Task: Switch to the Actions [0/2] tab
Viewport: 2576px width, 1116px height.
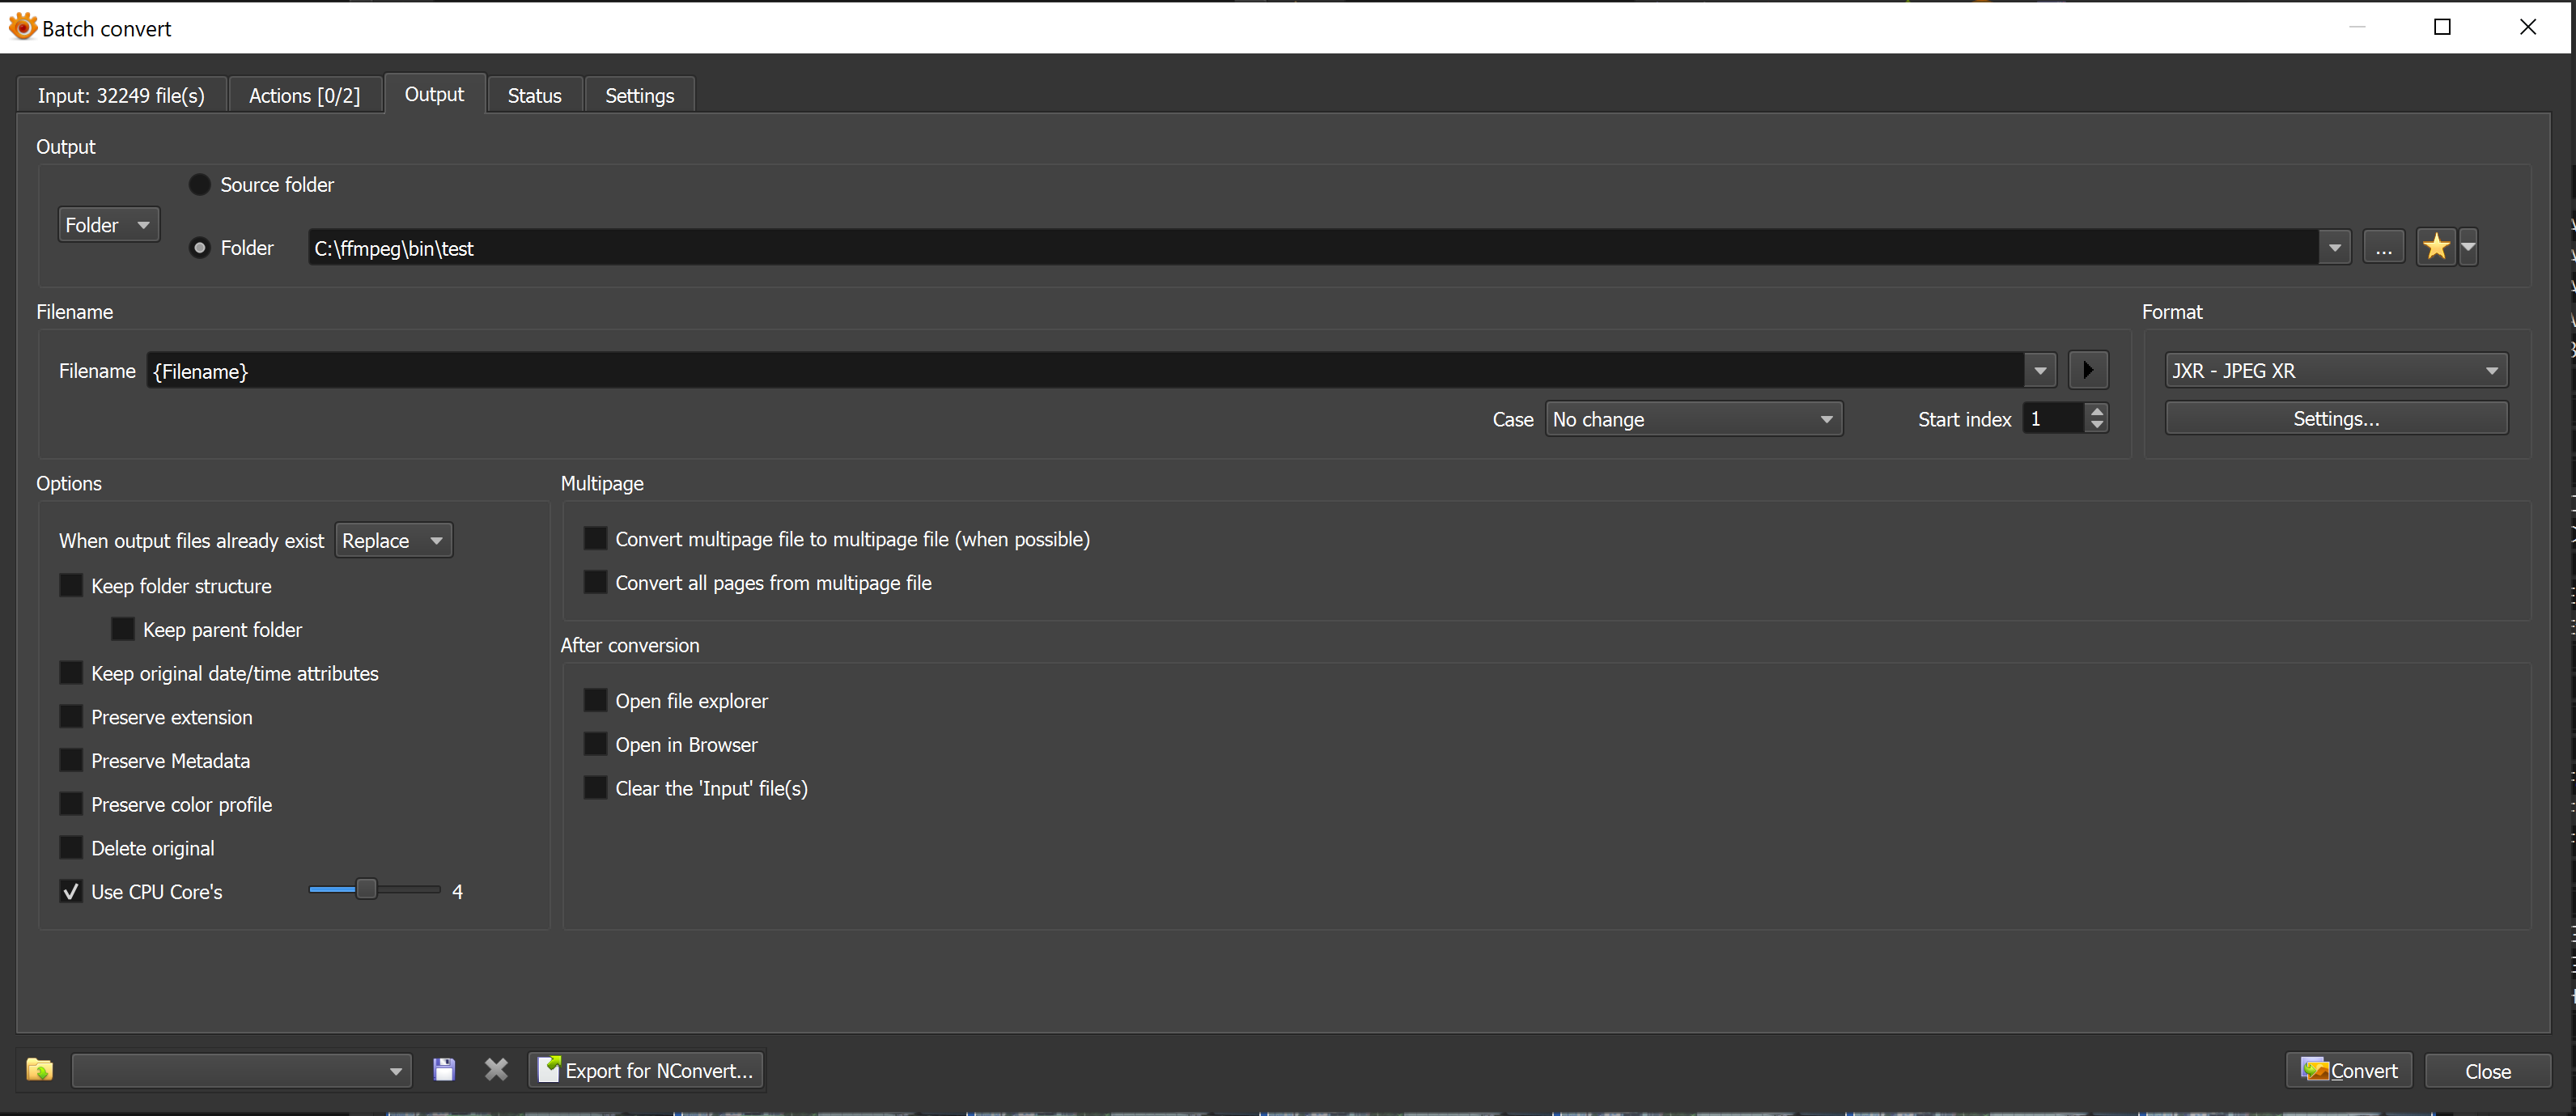Action: click(x=304, y=95)
